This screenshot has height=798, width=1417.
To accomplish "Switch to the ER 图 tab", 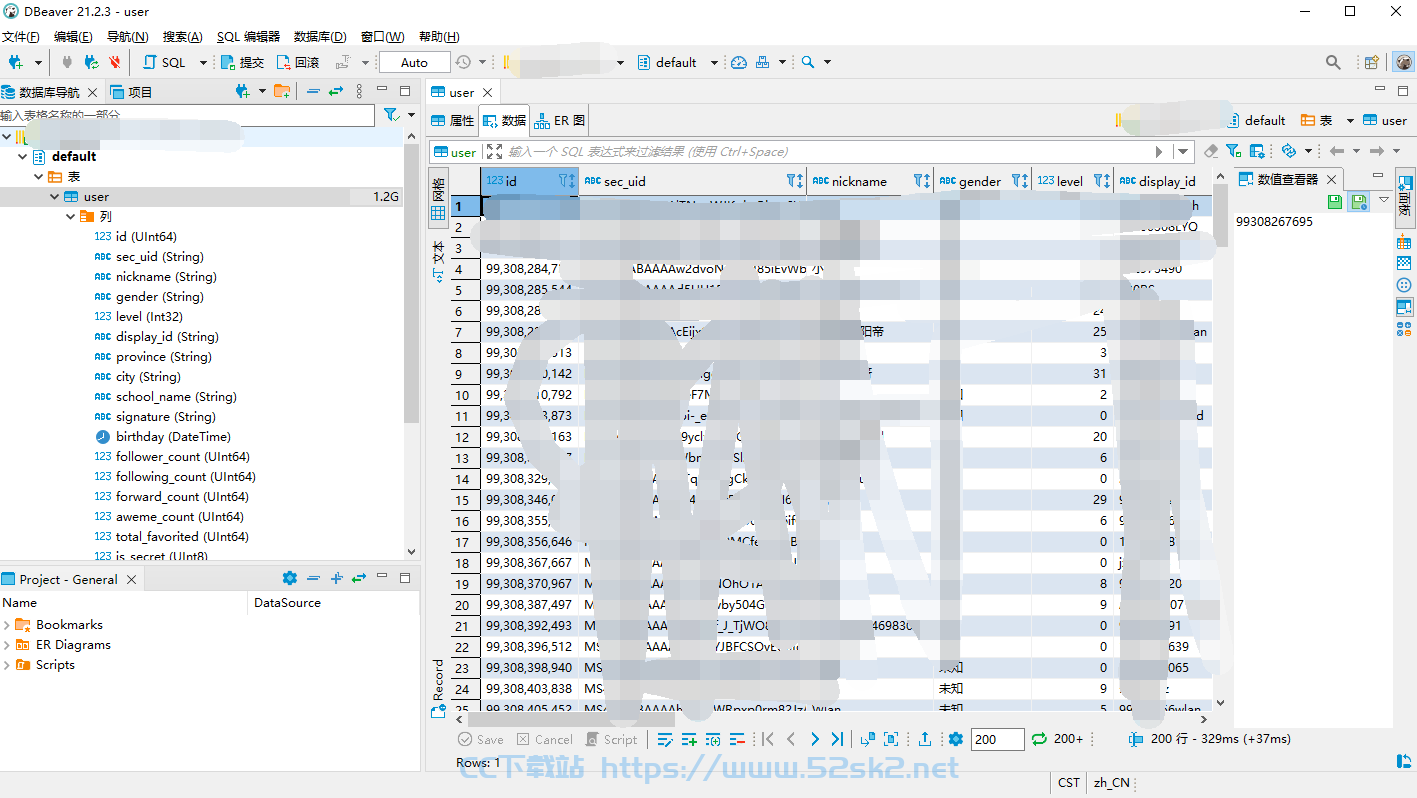I will pyautogui.click(x=560, y=120).
